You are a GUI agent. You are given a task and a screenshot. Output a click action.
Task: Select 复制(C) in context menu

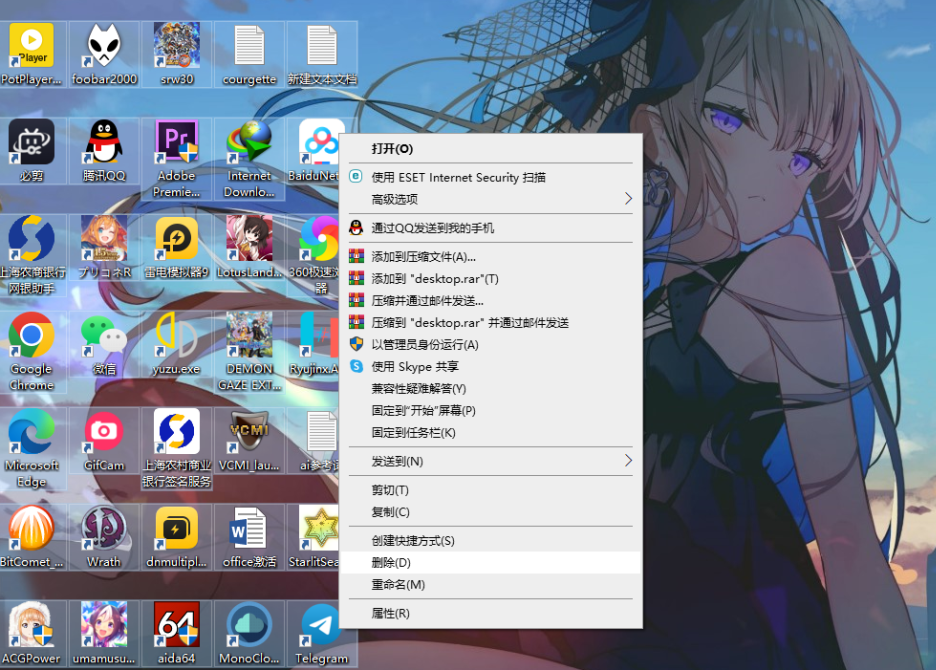(491, 512)
